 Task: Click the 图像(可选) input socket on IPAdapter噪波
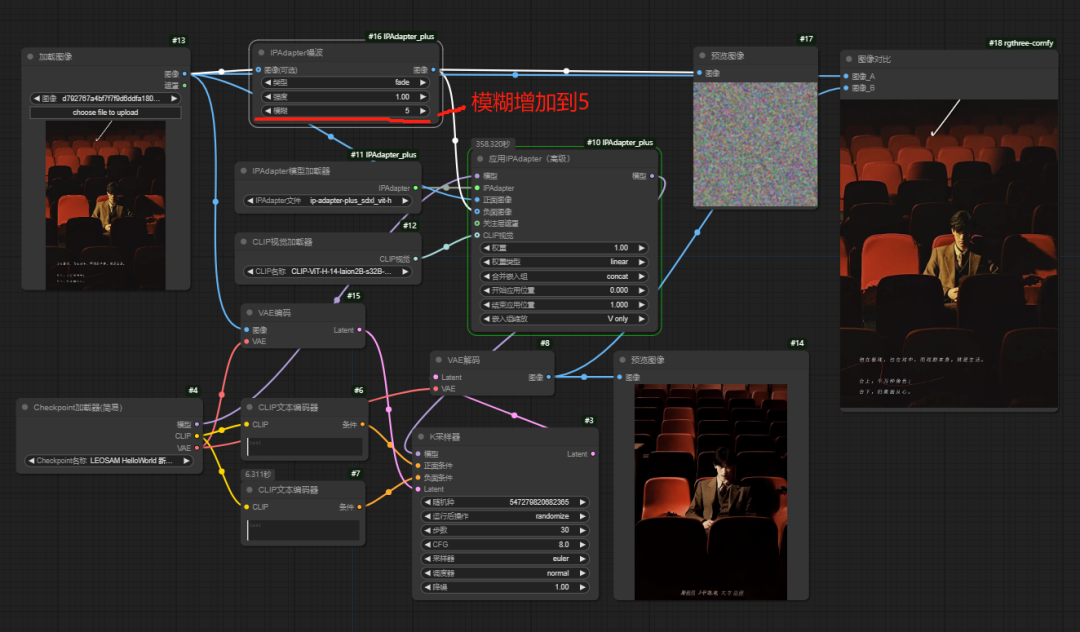point(258,70)
